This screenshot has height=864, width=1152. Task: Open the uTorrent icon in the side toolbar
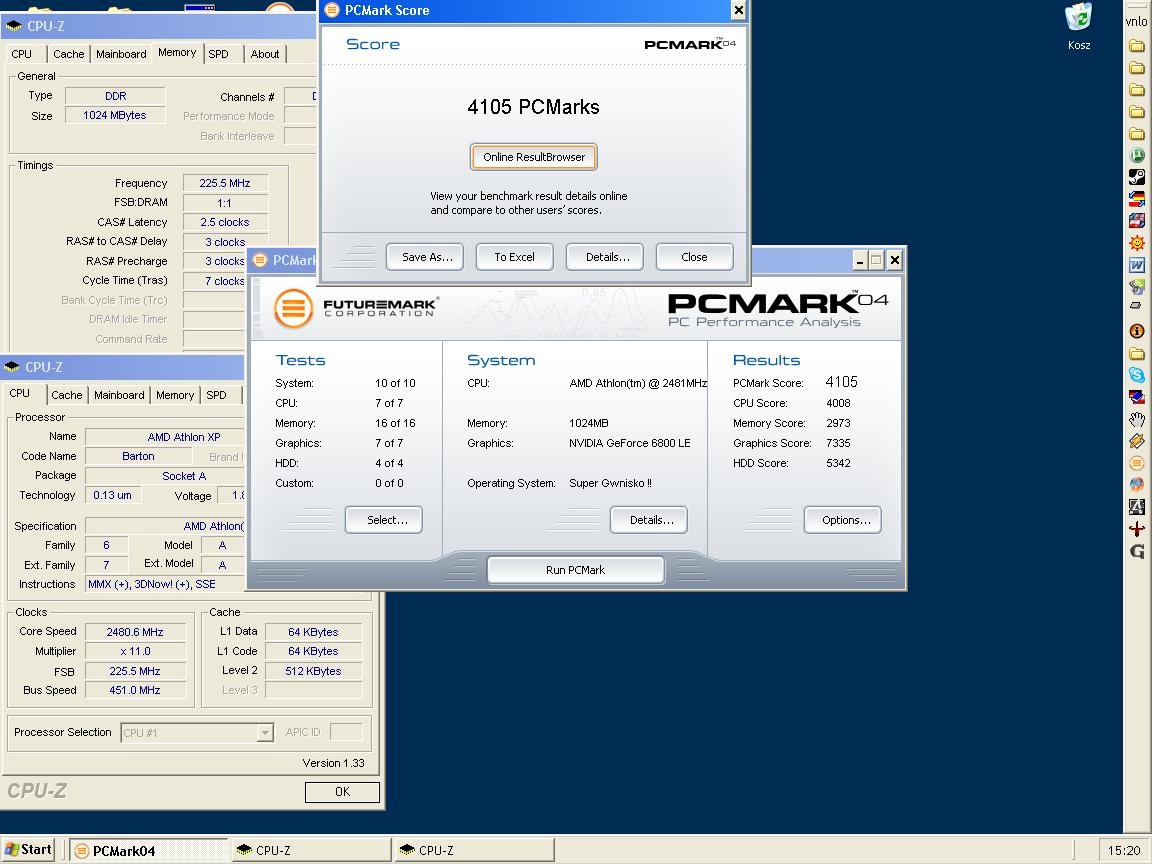coord(1137,155)
